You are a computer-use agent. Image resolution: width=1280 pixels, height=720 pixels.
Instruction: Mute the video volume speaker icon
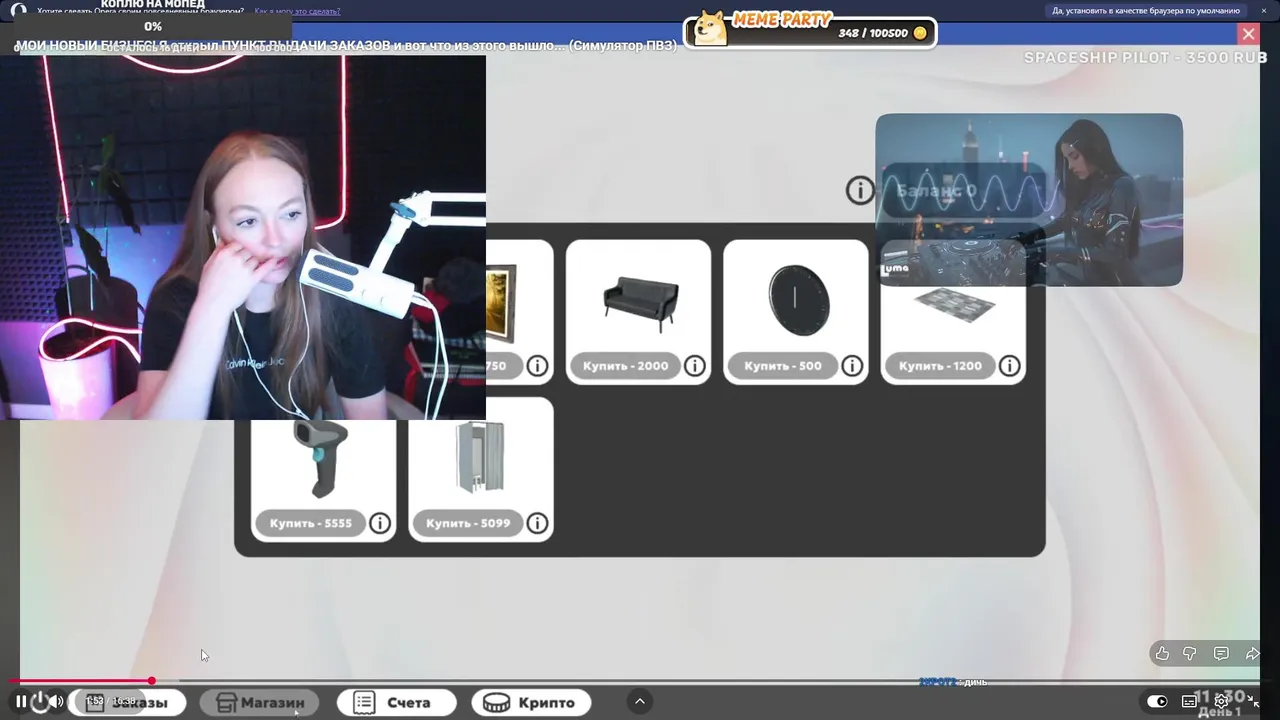point(56,702)
